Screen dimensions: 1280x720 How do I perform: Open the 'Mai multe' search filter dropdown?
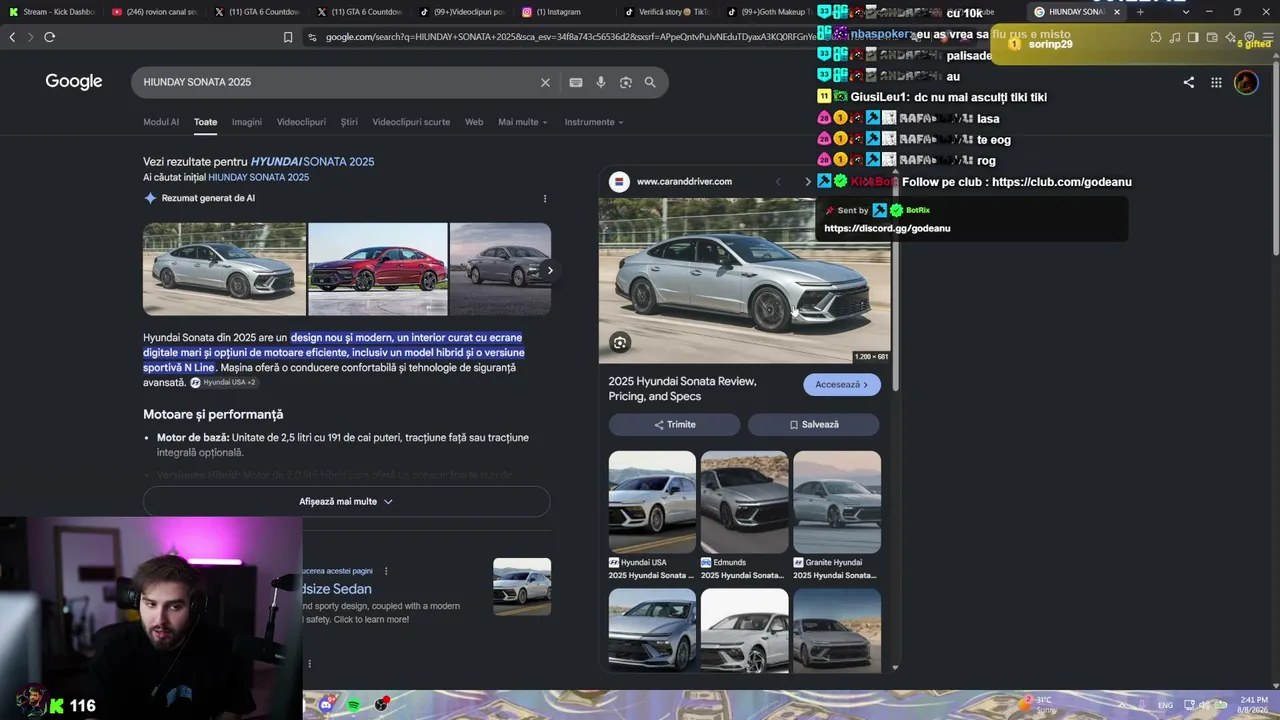[523, 122]
